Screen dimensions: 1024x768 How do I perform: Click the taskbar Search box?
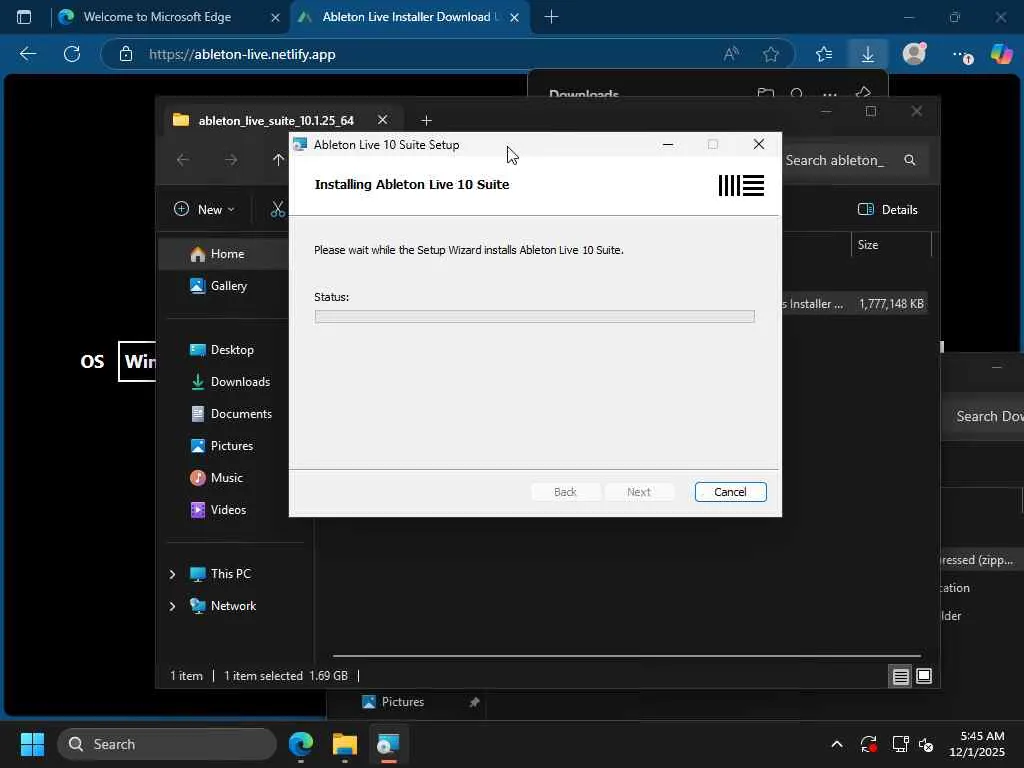(167, 744)
